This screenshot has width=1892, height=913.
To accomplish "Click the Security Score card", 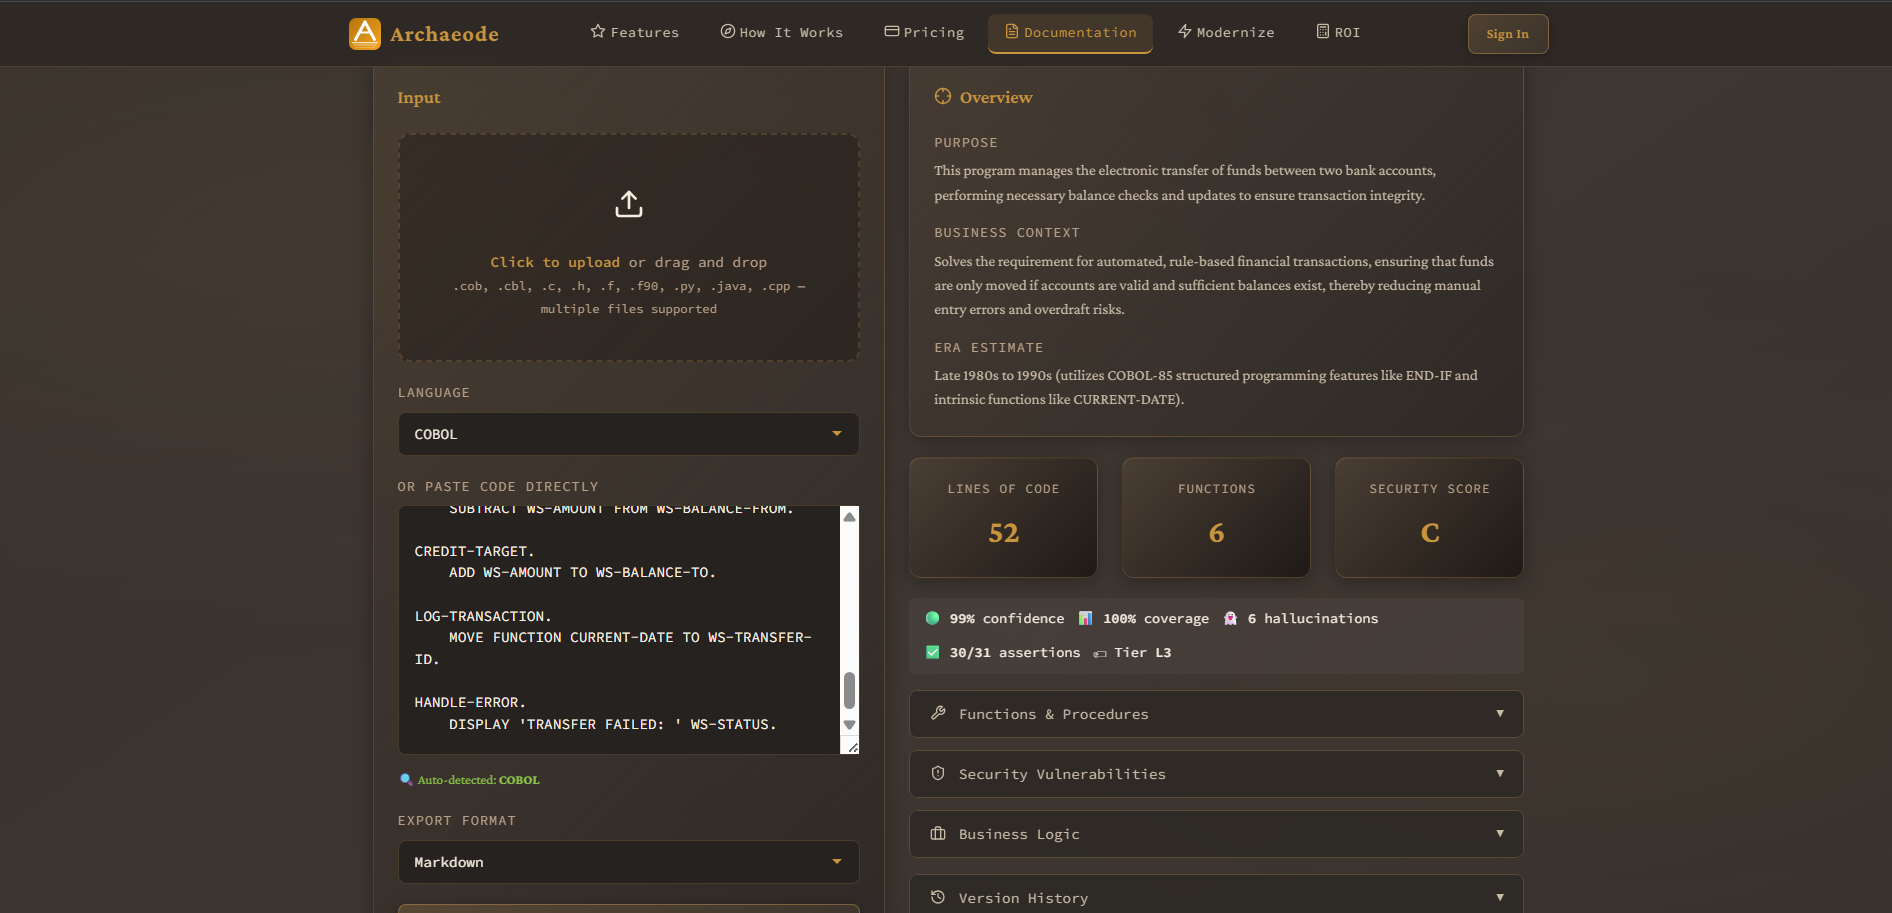I will coord(1429,518).
